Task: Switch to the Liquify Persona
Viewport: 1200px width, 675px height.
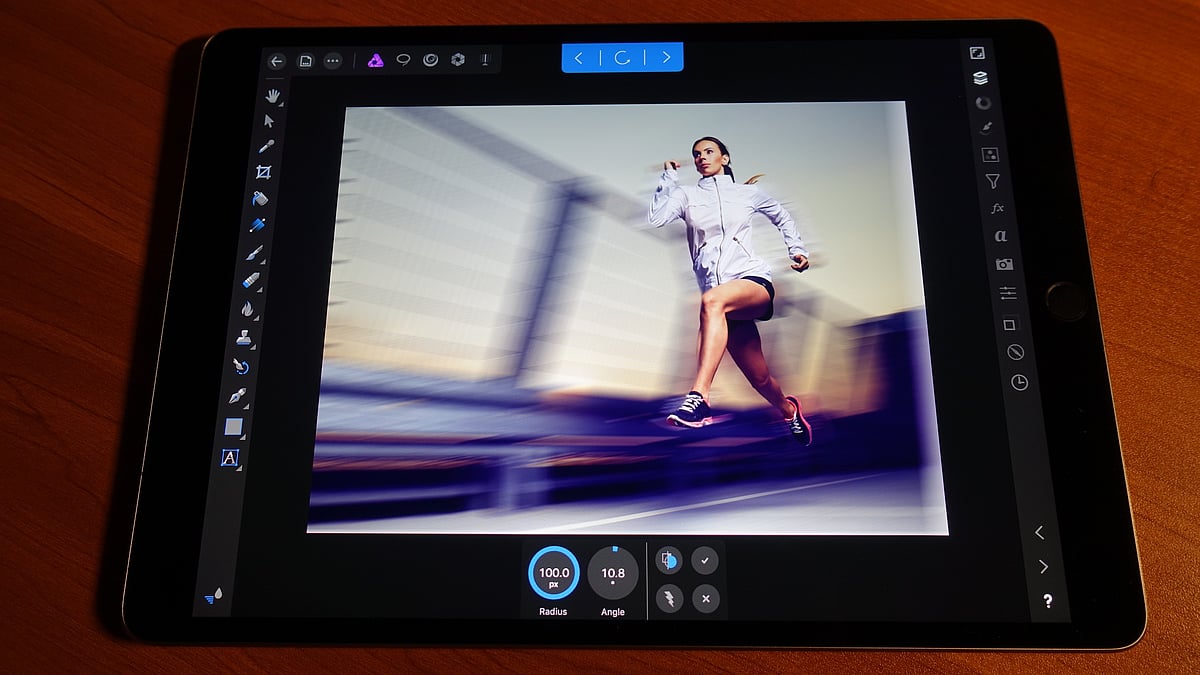Action: click(x=430, y=60)
